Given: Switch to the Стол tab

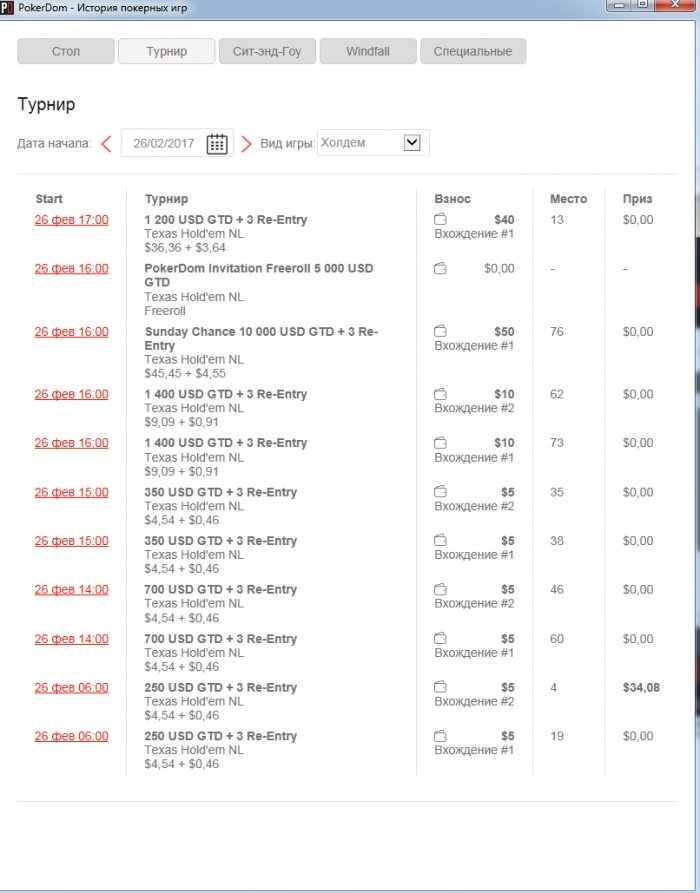Looking at the screenshot, I should pos(66,51).
